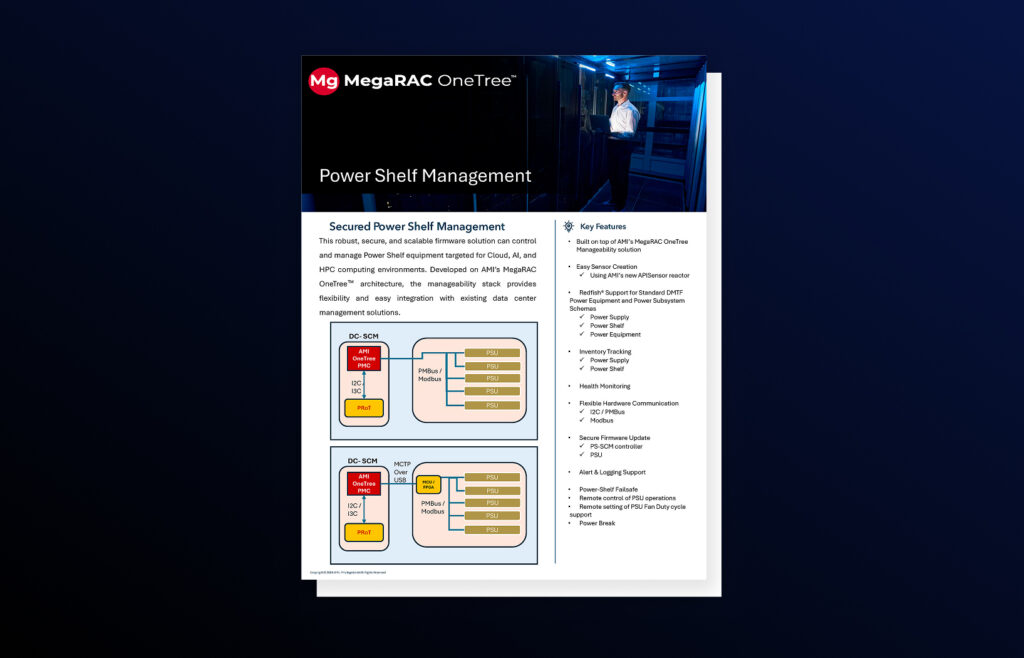Click the yellow PRoT block in upper diagram
Image resolution: width=1024 pixels, height=658 pixels.
tap(364, 408)
